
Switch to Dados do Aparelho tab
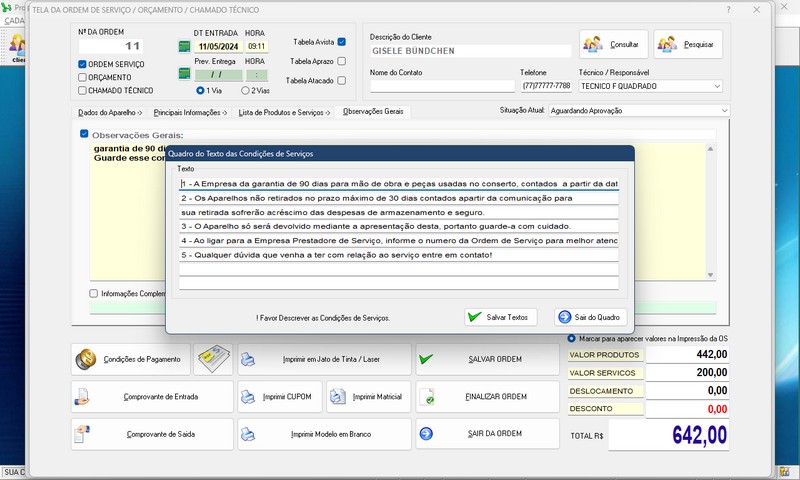[110, 113]
